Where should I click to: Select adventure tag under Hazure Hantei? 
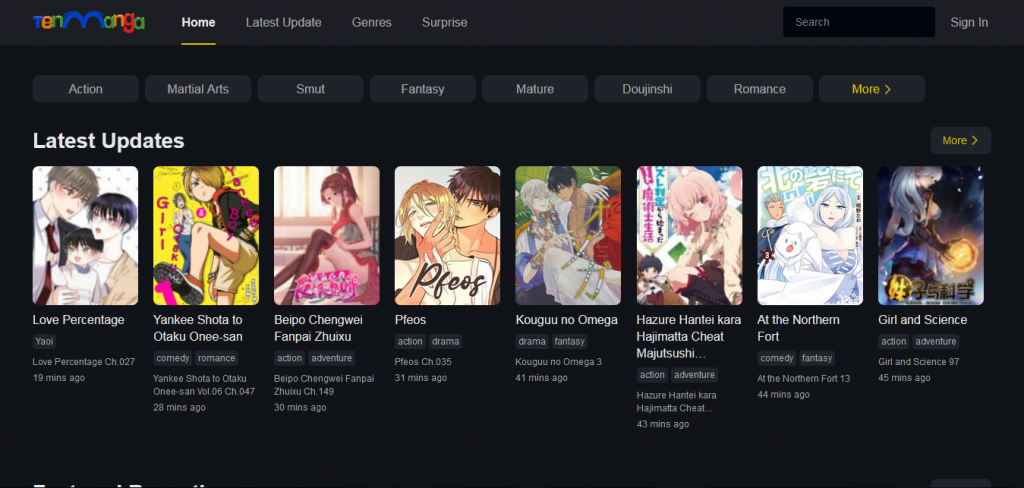click(694, 375)
